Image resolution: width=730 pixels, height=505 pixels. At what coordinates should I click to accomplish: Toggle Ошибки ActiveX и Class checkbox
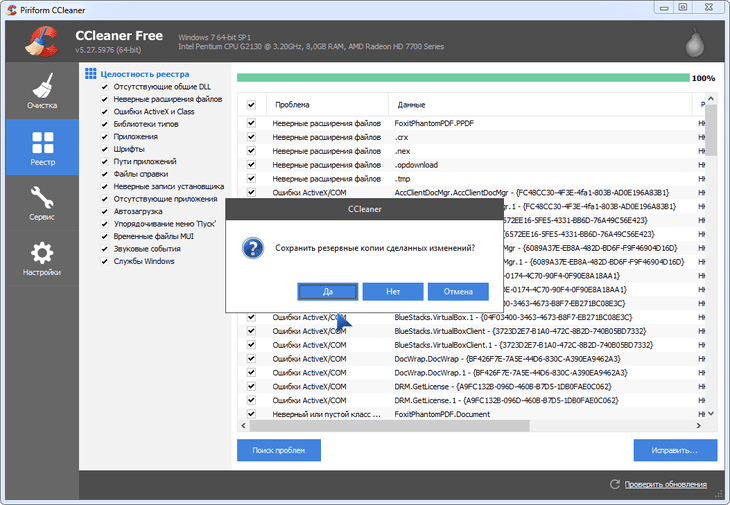click(105, 112)
